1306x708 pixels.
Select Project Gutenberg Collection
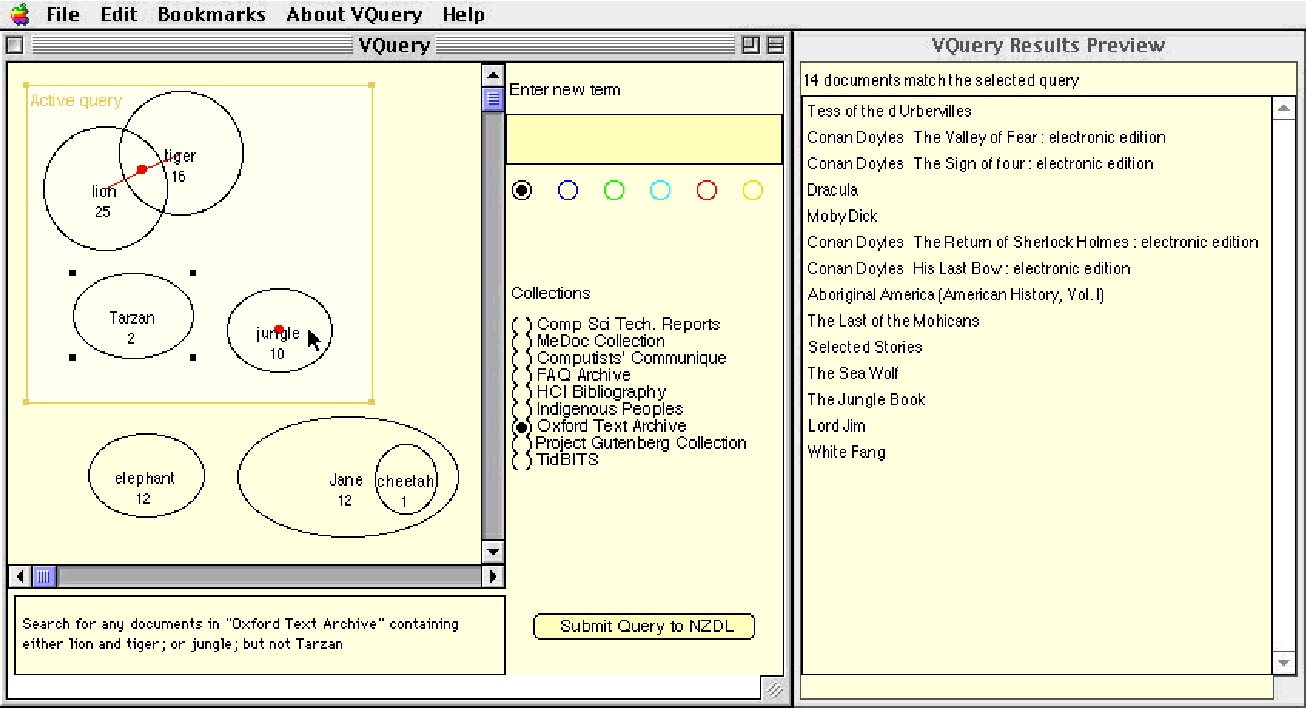tap(629, 443)
